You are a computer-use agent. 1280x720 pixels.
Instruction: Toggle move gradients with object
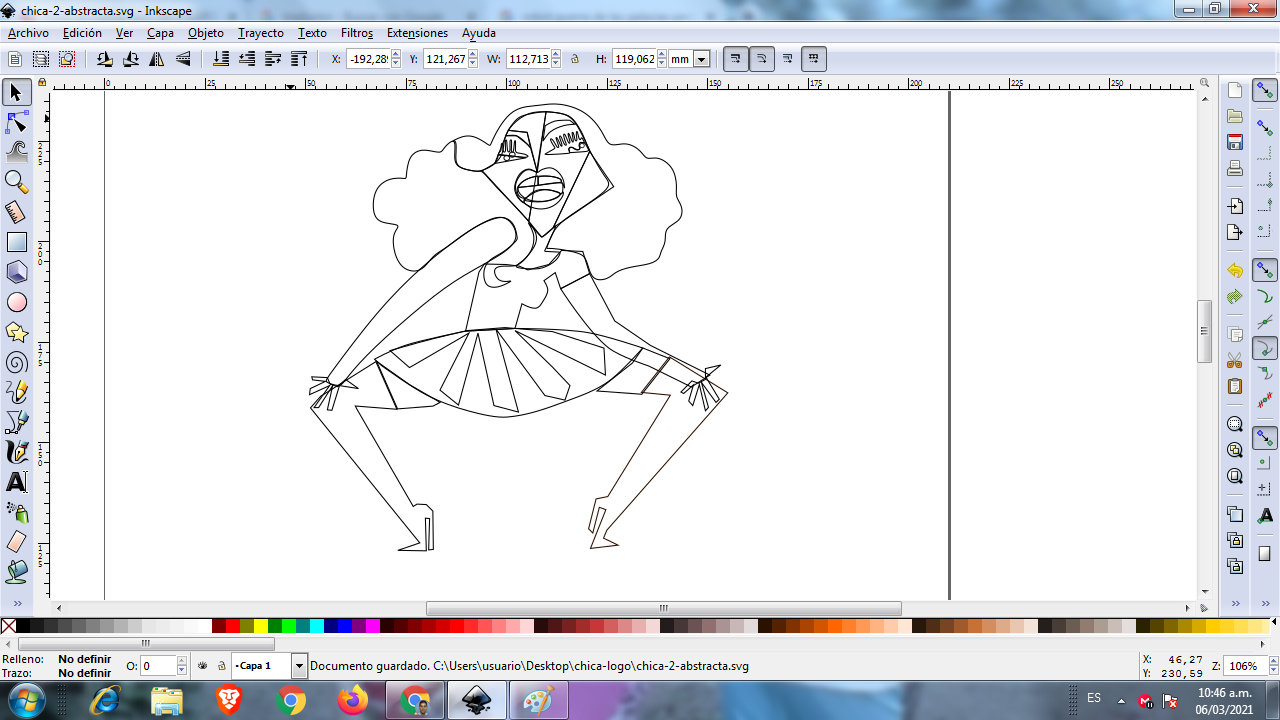[x=787, y=59]
